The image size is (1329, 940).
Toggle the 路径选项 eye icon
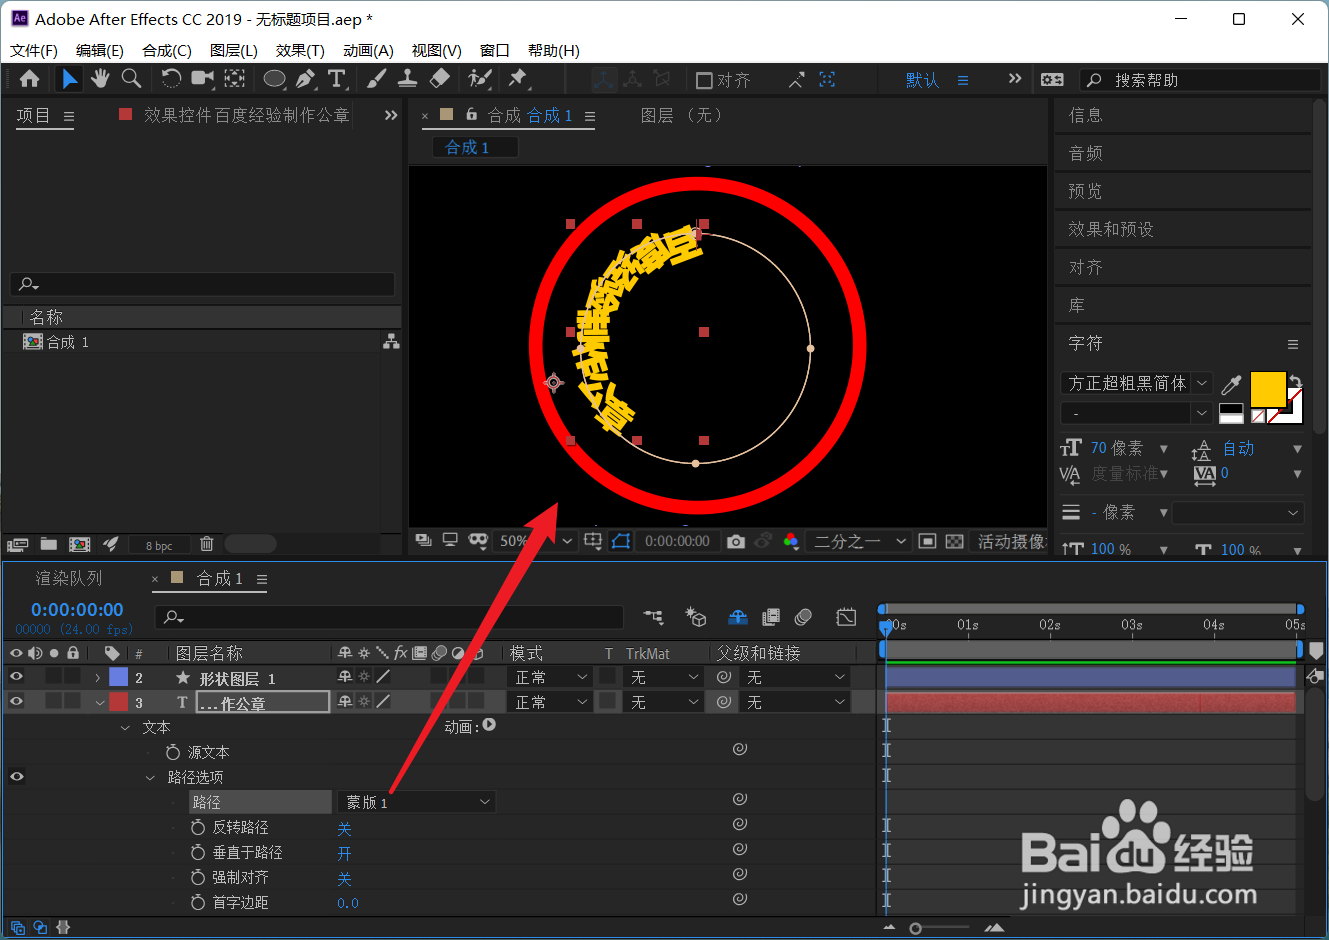[x=16, y=777]
